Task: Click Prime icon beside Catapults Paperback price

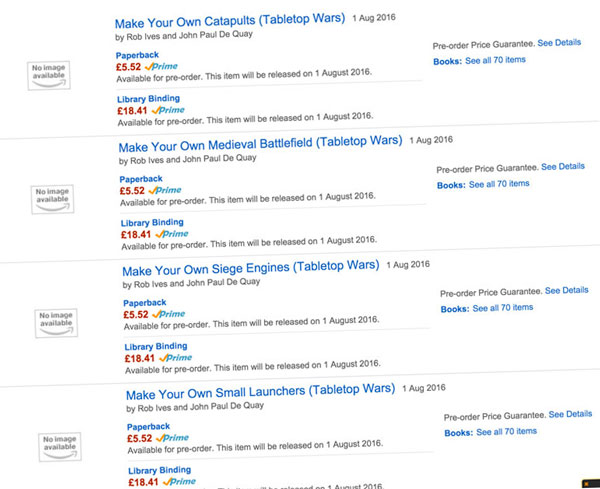Action: pos(161,66)
